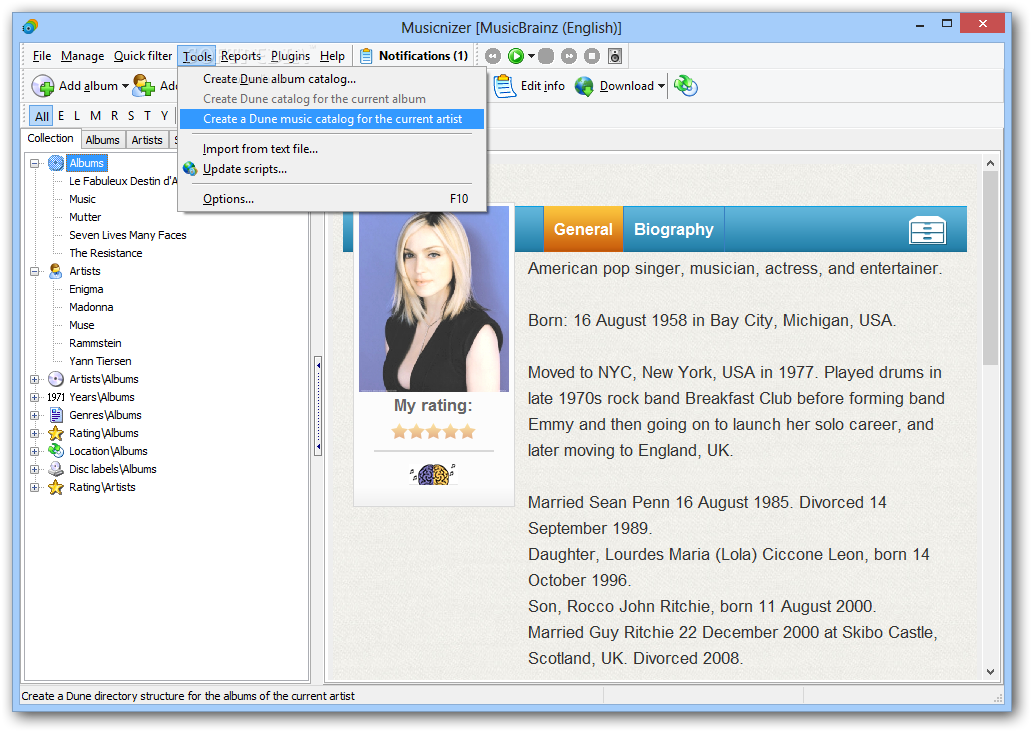Choose Import from text file menu entry

pos(331,149)
